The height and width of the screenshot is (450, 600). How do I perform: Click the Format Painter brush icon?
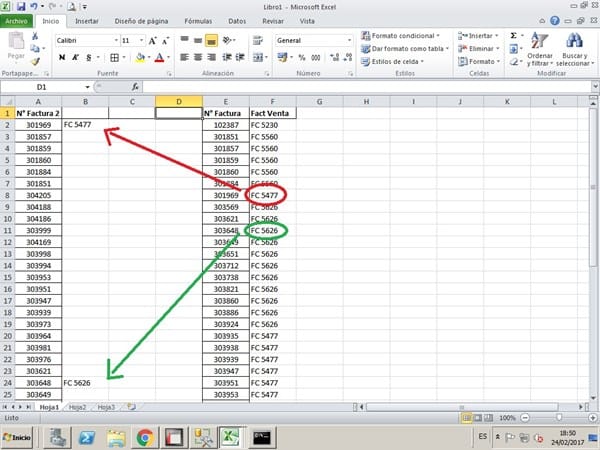tap(35, 61)
